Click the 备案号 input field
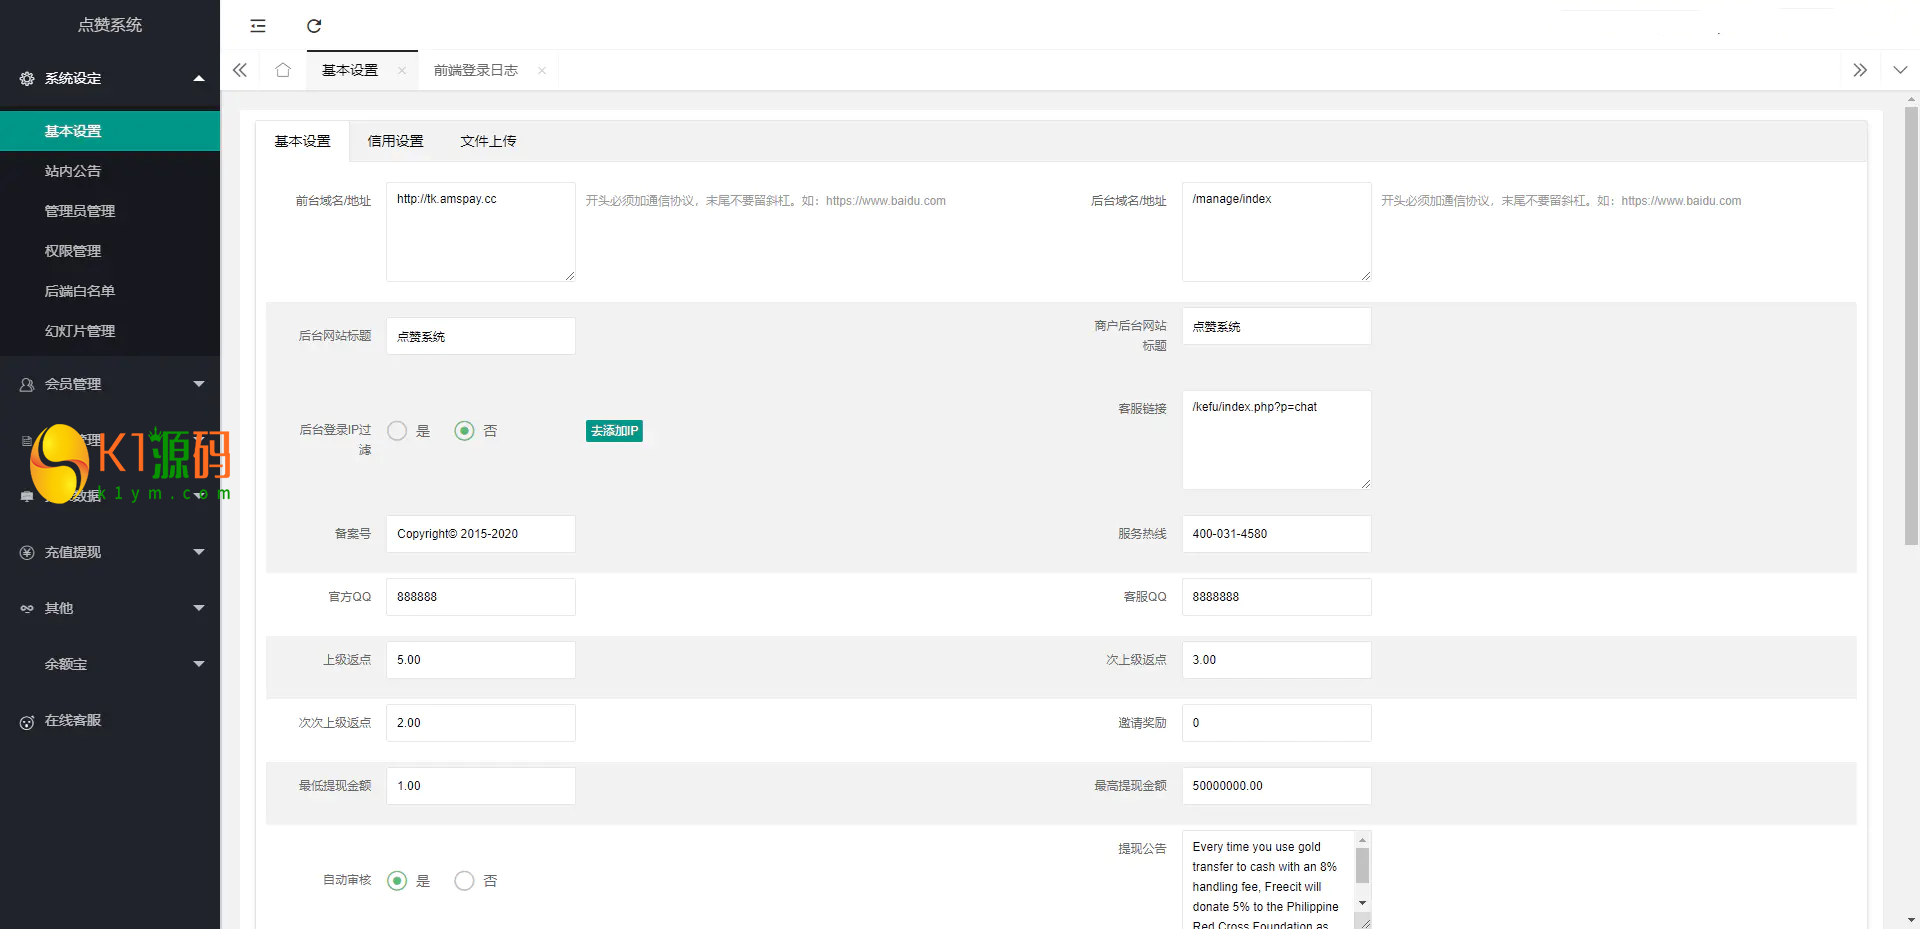This screenshot has width=1920, height=929. tap(481, 534)
